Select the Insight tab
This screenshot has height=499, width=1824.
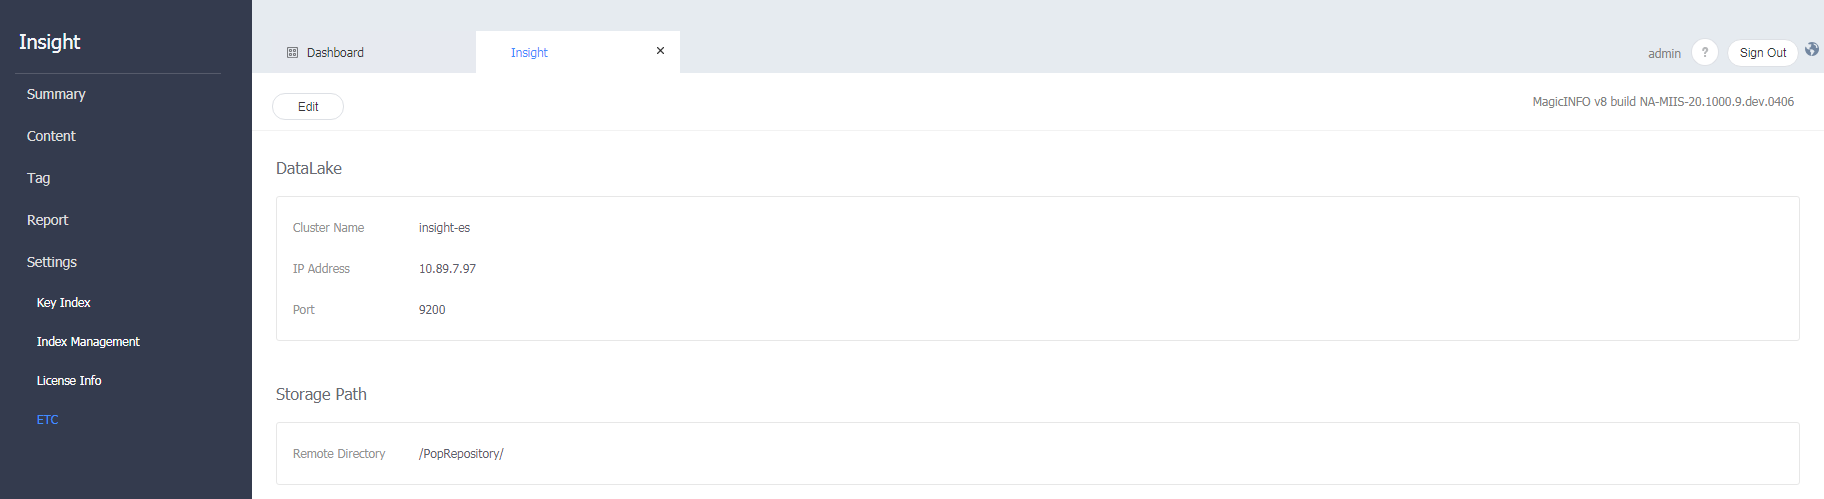529,53
